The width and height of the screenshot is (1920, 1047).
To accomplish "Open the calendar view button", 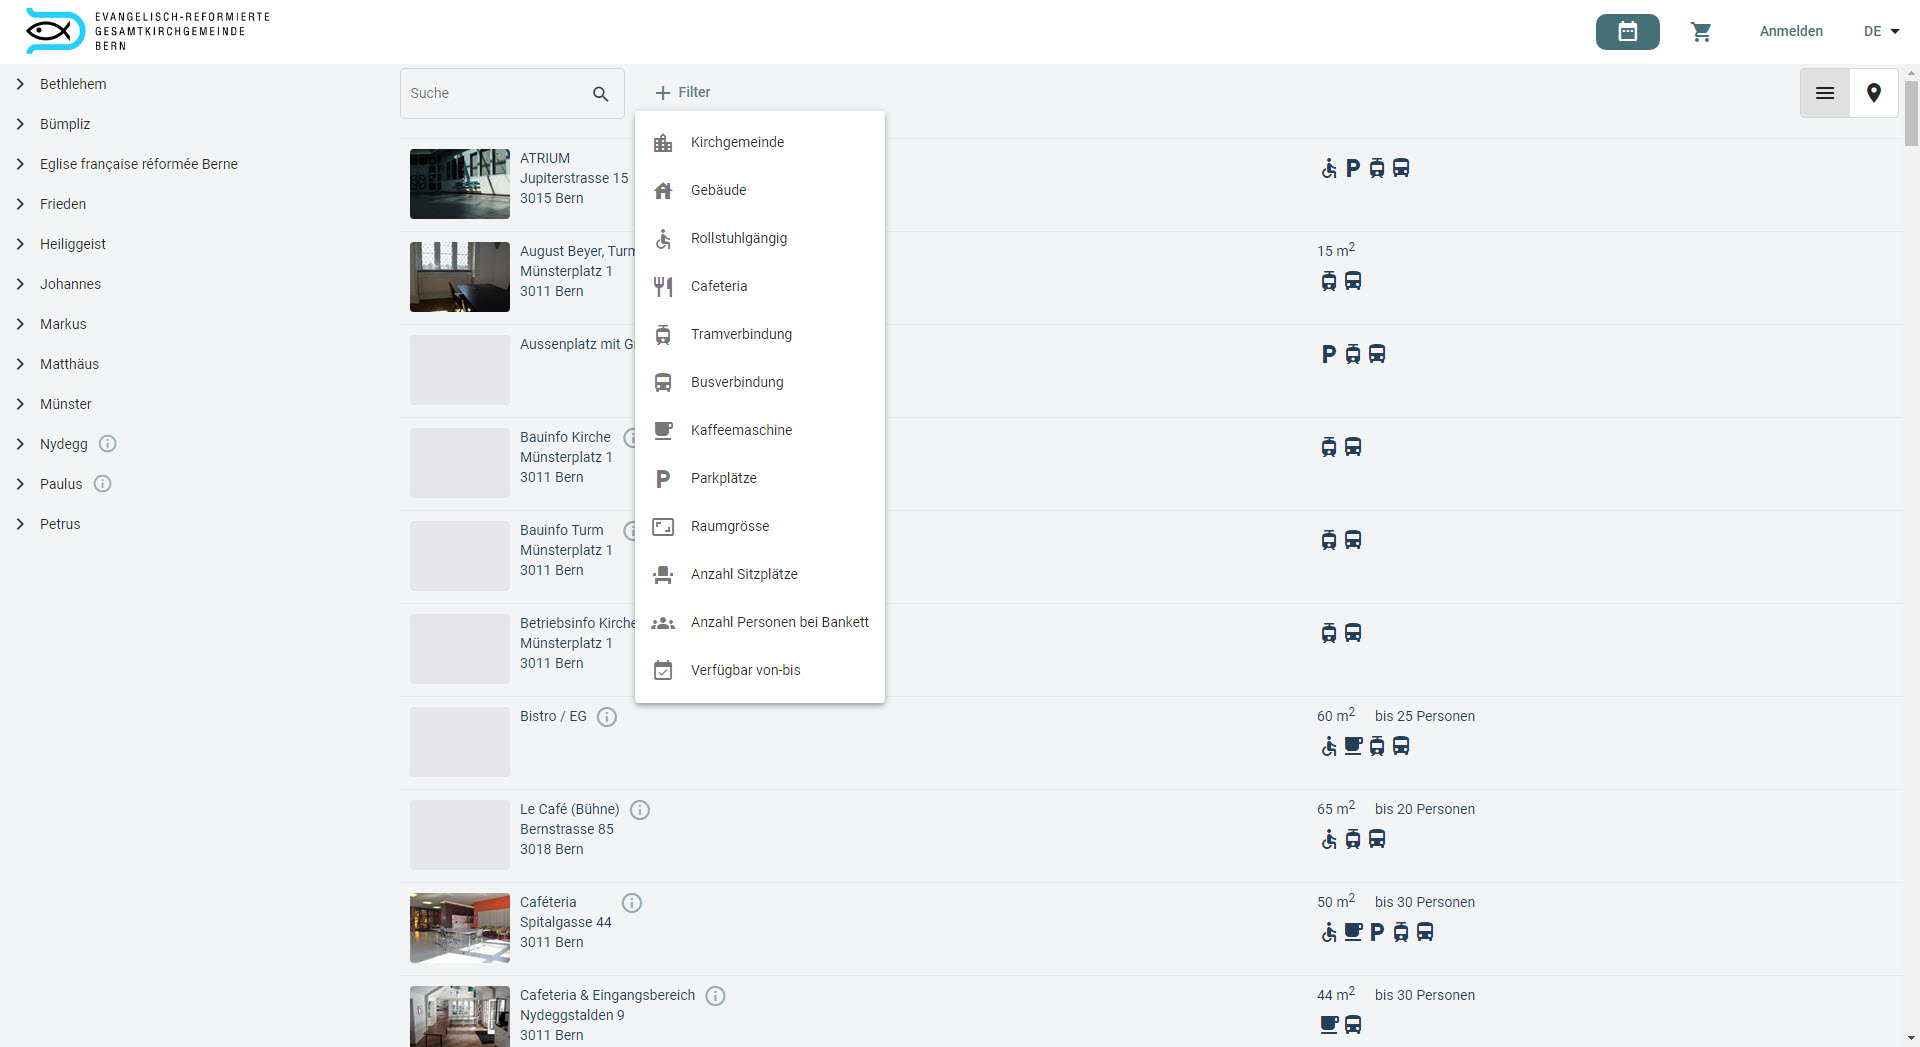I will [1627, 32].
